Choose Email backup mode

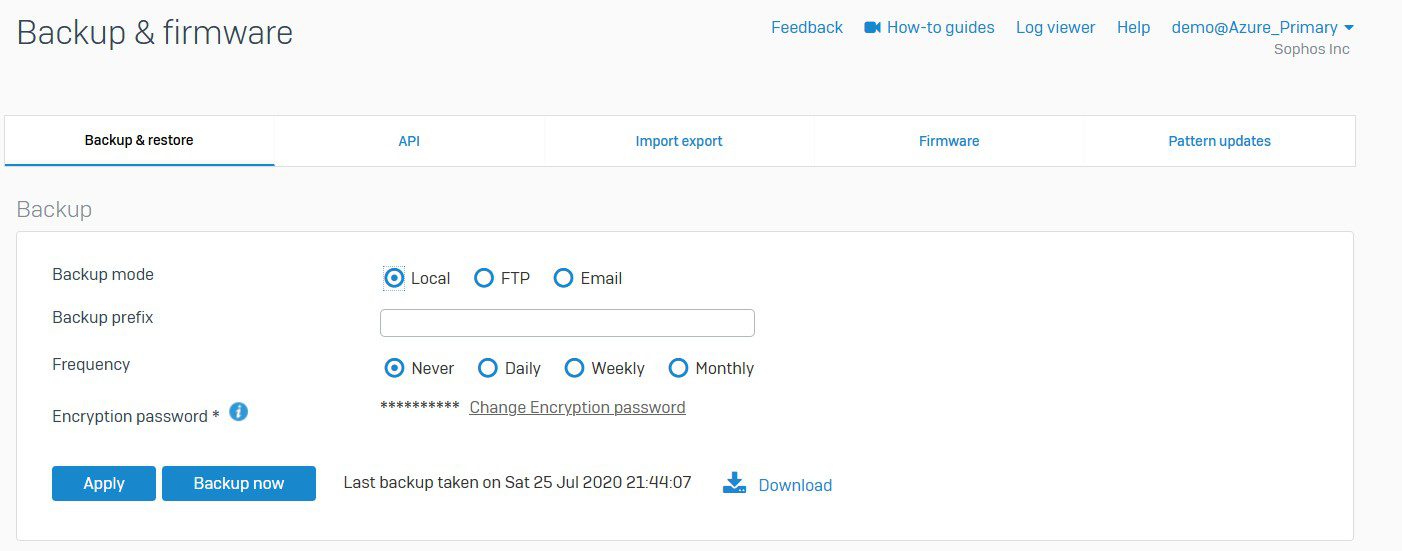point(564,278)
